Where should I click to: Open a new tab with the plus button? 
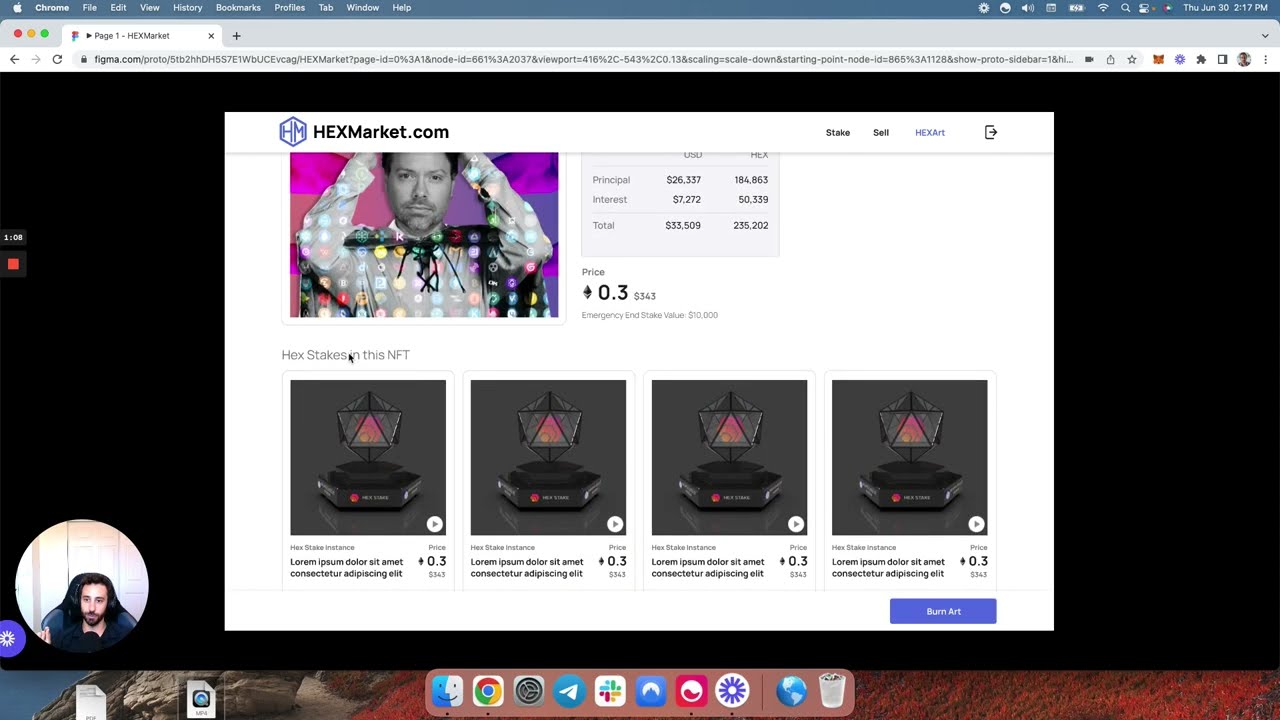(236, 36)
